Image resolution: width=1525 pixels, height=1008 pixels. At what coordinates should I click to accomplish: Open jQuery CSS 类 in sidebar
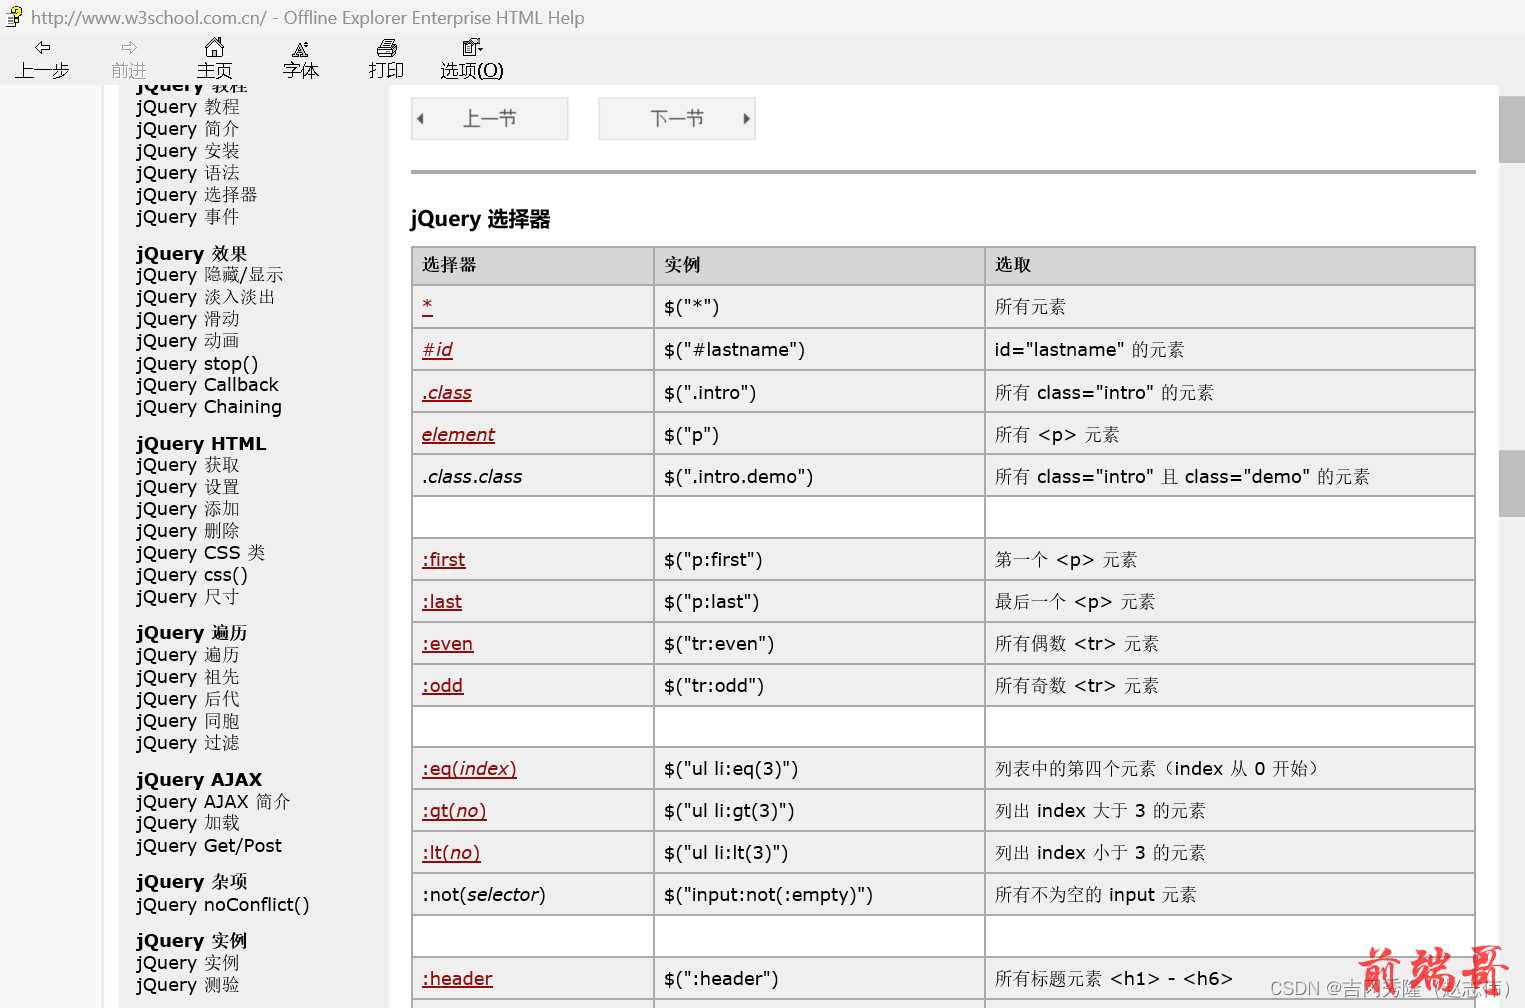click(201, 553)
